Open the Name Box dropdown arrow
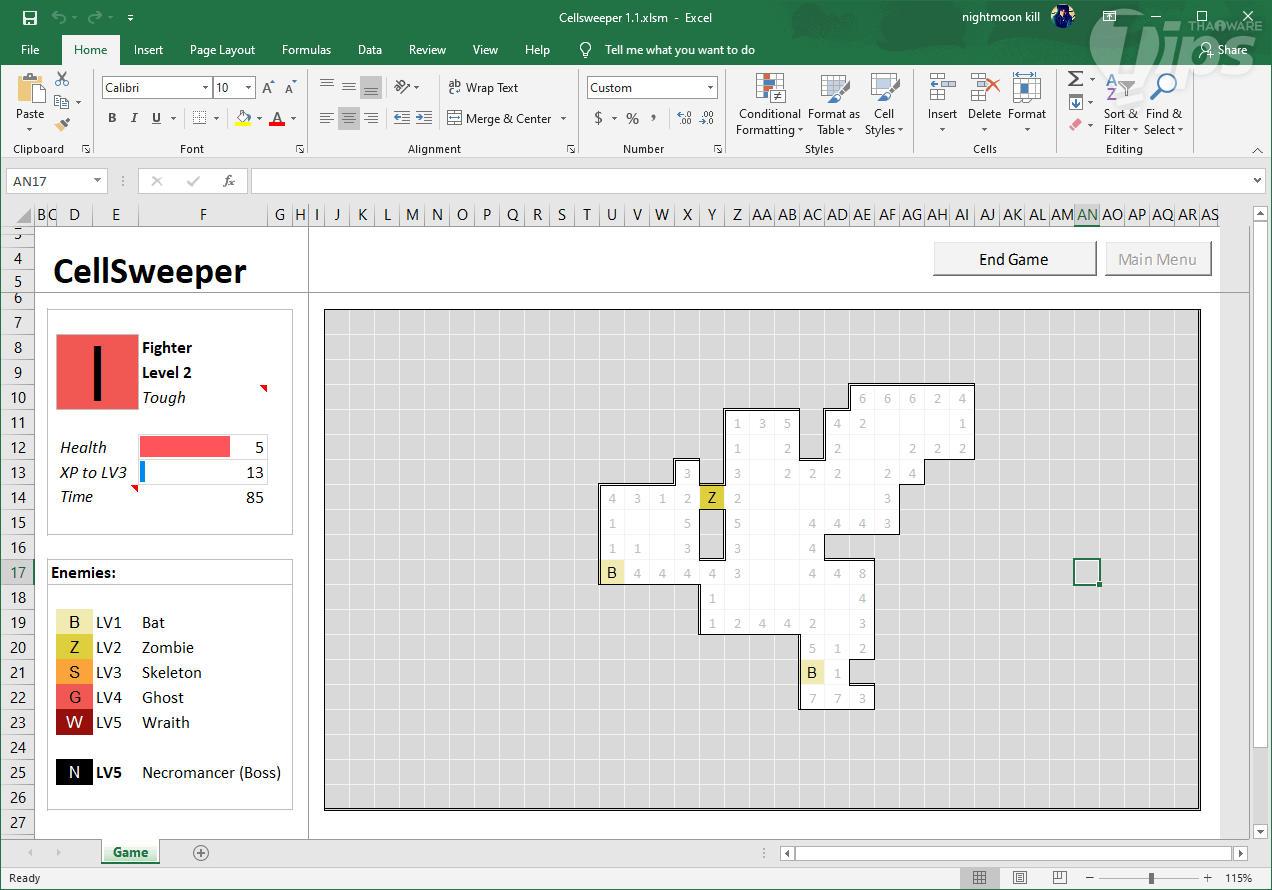 pyautogui.click(x=98, y=181)
